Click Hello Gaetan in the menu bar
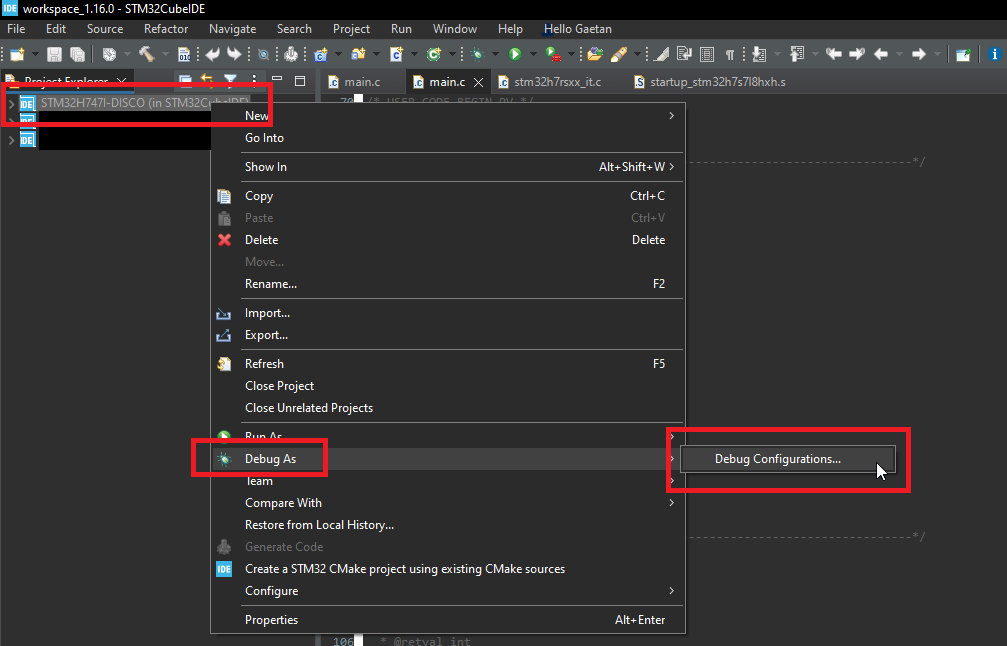The image size is (1007, 646). (x=578, y=29)
